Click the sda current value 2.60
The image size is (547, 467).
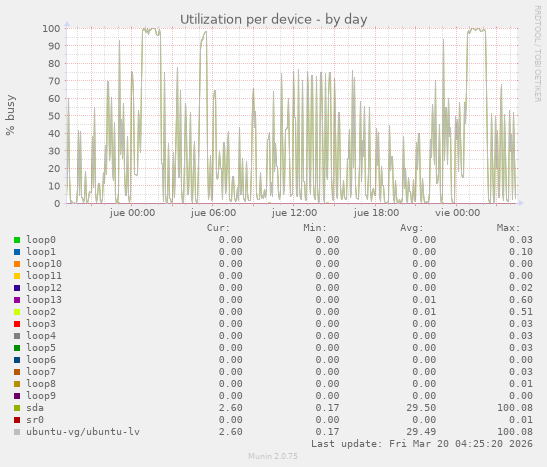231,408
